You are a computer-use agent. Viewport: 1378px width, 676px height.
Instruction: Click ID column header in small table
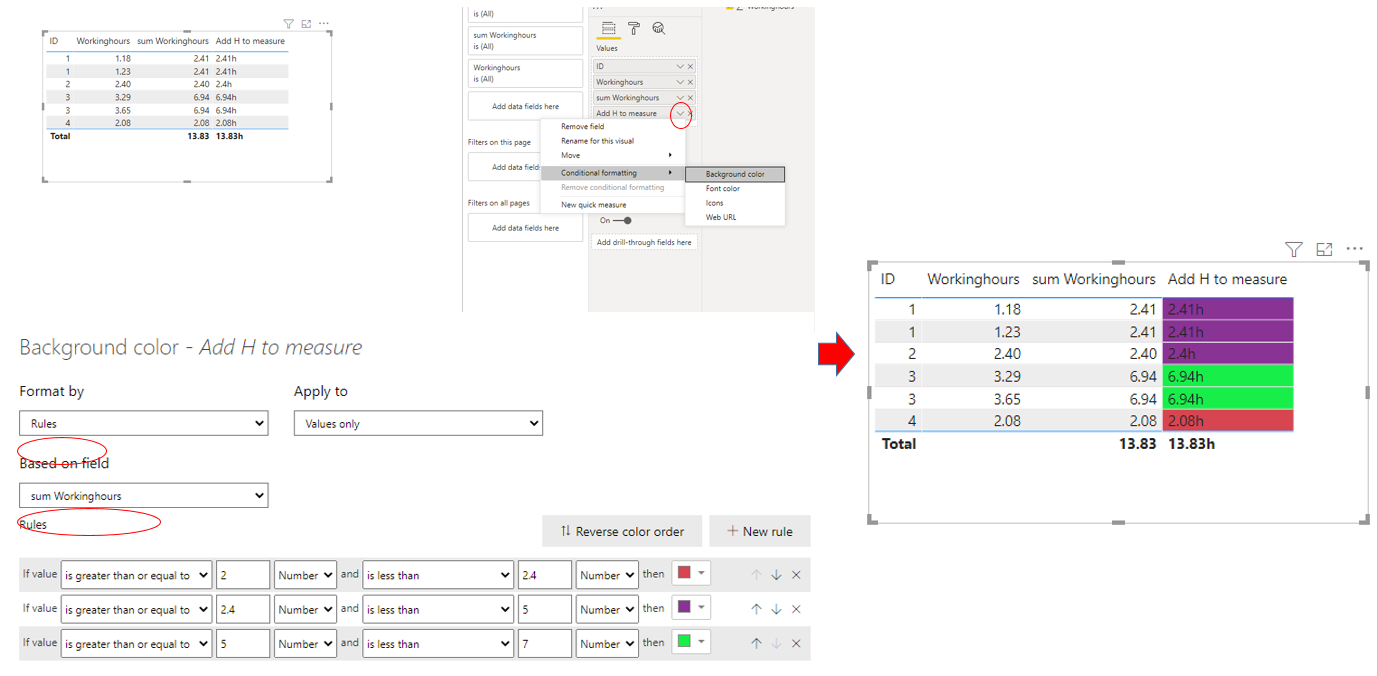coord(54,41)
